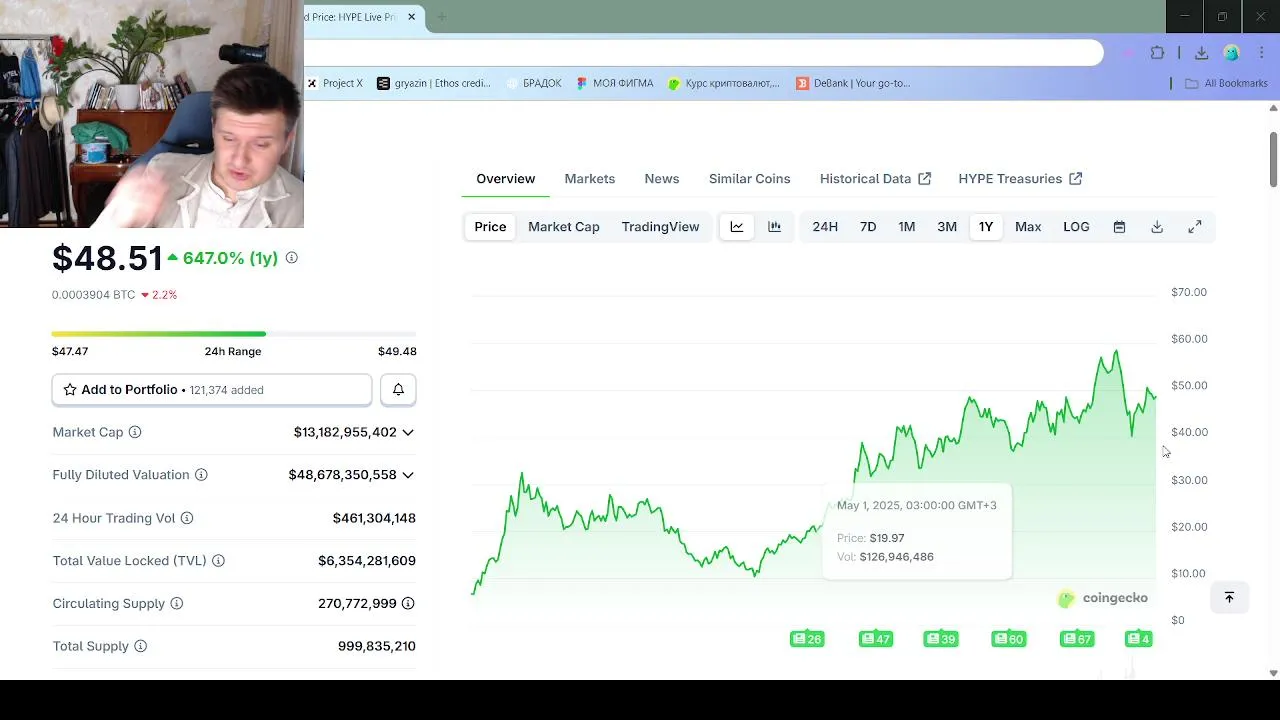Download chart data icon
This screenshot has height=720, width=1280.
tap(1157, 227)
